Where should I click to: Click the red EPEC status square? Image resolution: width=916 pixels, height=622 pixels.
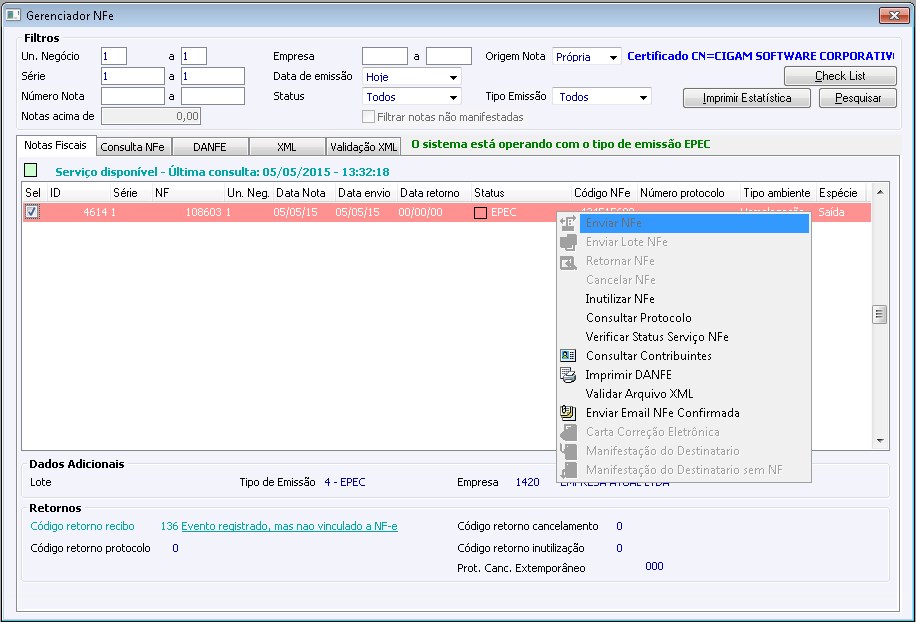[480, 213]
